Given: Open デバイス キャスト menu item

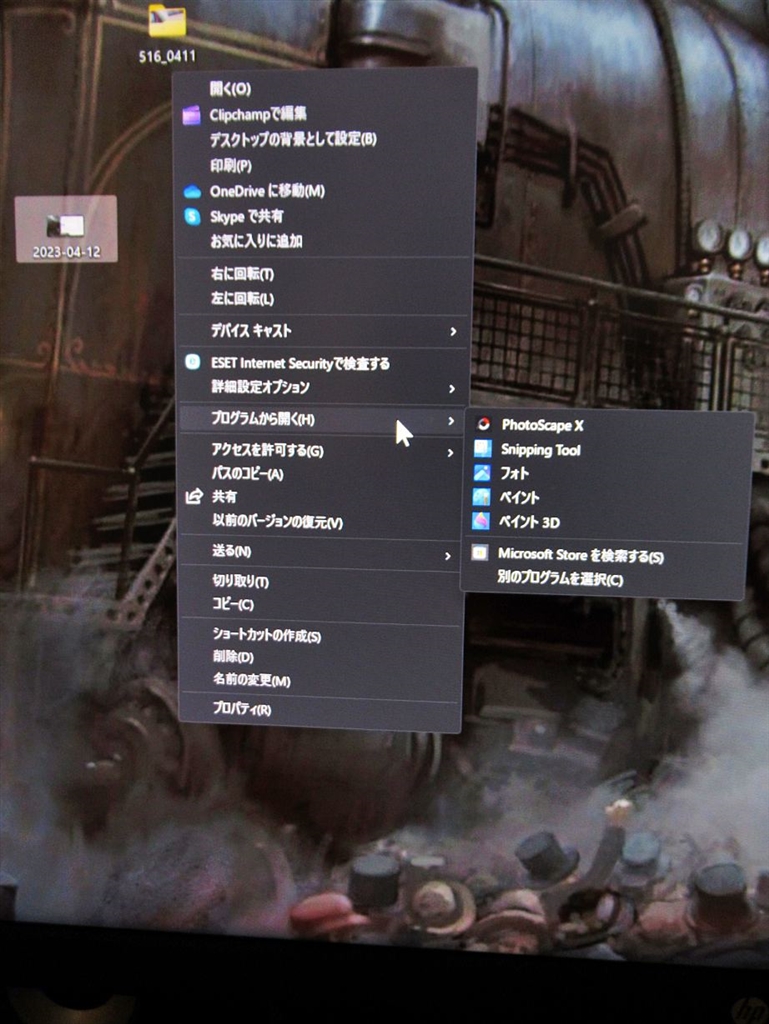Looking at the screenshot, I should pyautogui.click(x=251, y=330).
